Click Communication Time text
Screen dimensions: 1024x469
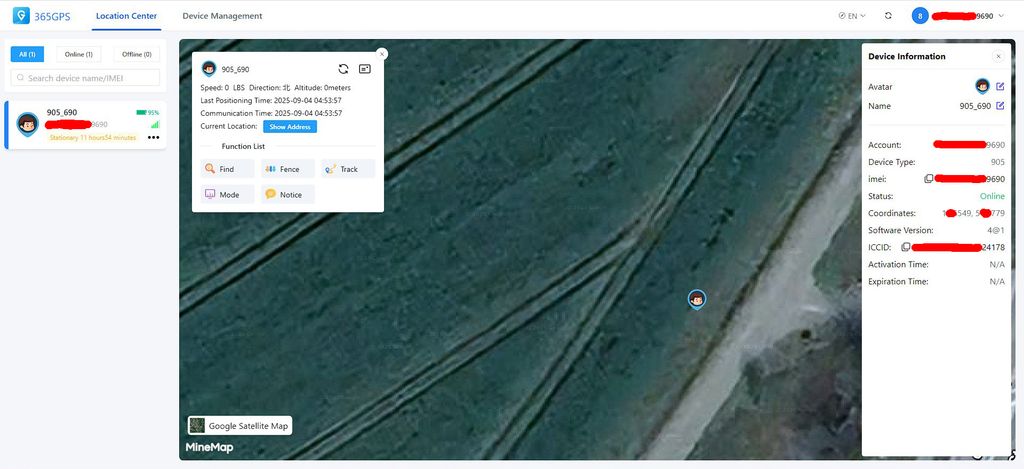(x=271, y=113)
